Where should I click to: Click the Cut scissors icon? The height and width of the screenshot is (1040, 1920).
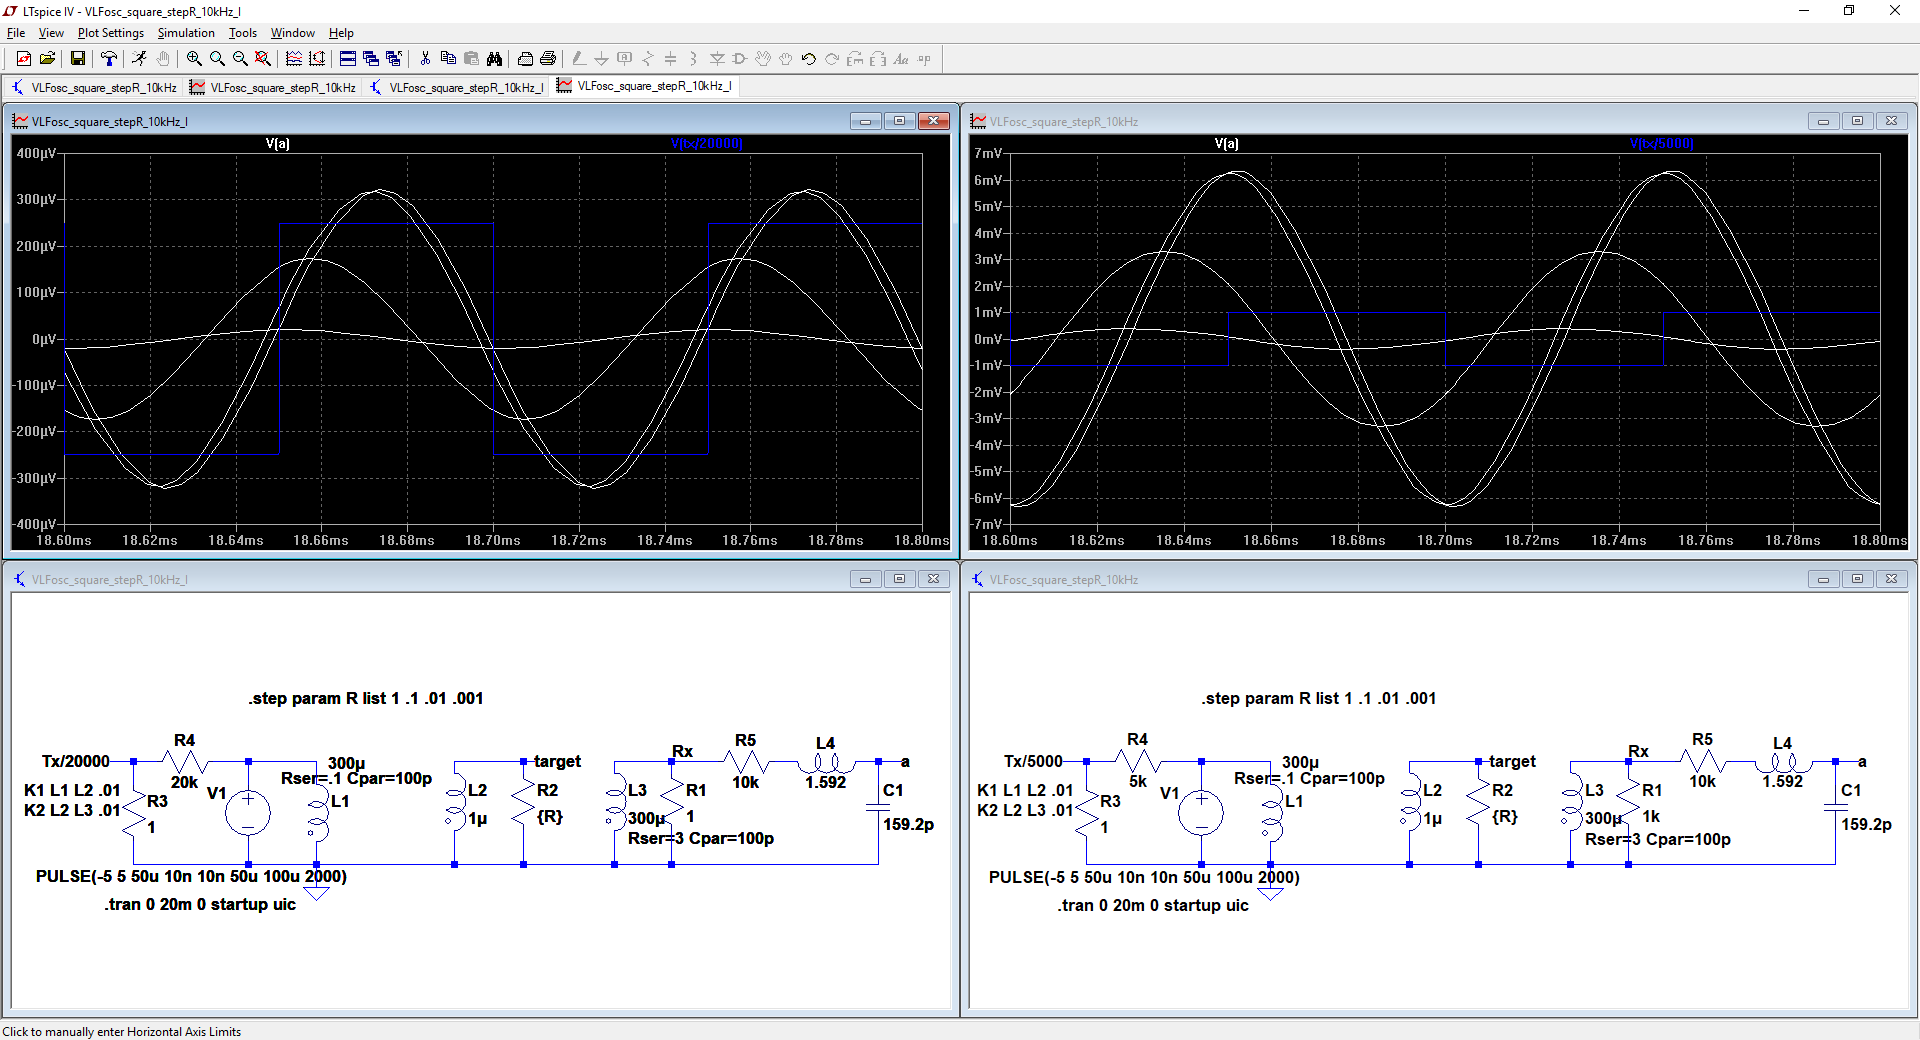(425, 59)
